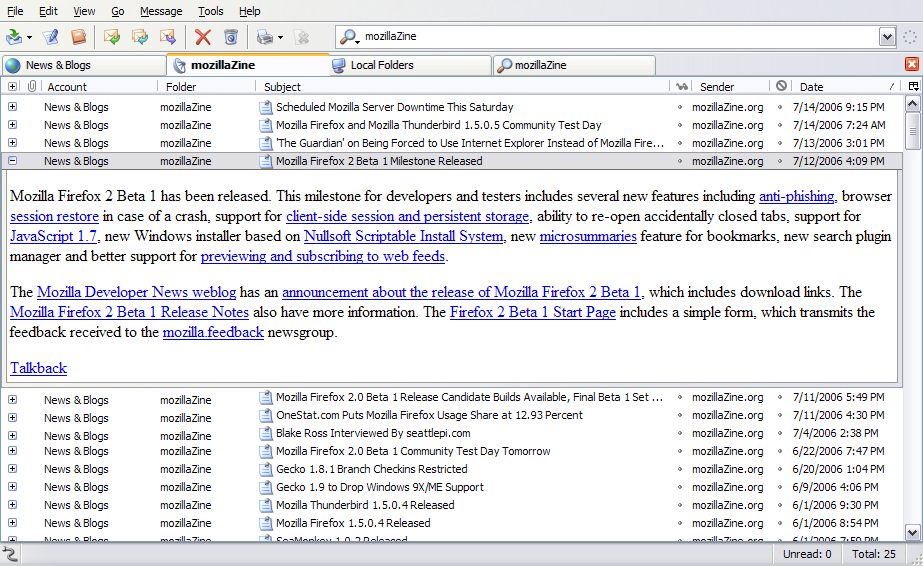This screenshot has height=566, width=923.
Task: Click the Junk bin toolbar icon
Action: click(x=231, y=37)
